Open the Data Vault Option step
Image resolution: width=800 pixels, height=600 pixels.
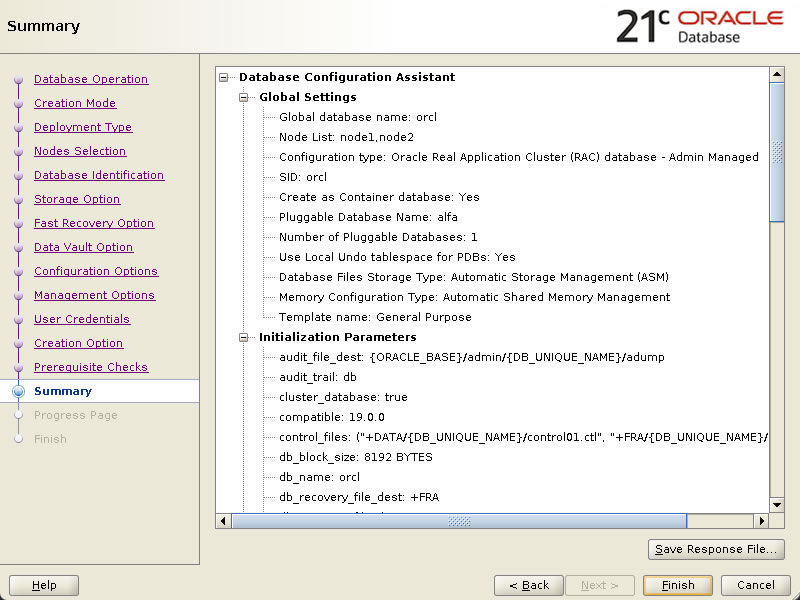pyautogui.click(x=84, y=247)
